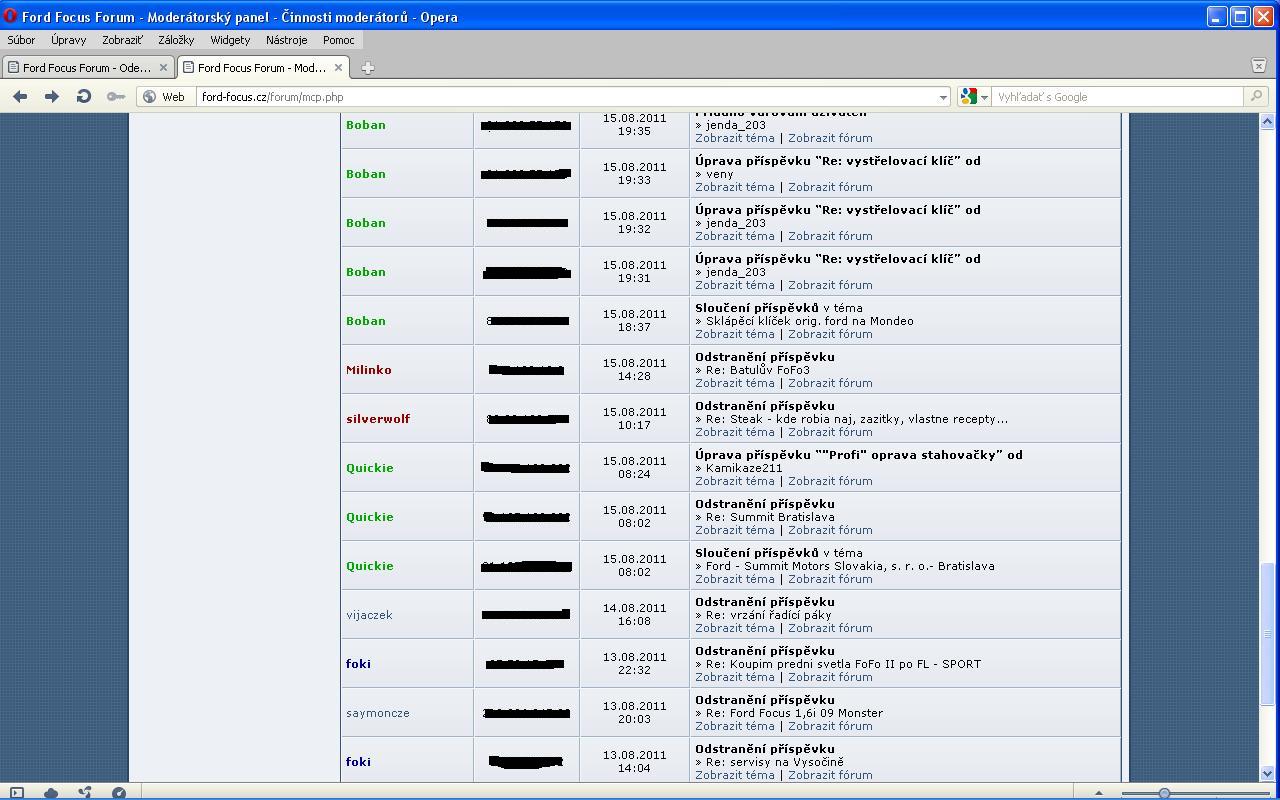Adjust the page zoom slider

(x=1164, y=793)
